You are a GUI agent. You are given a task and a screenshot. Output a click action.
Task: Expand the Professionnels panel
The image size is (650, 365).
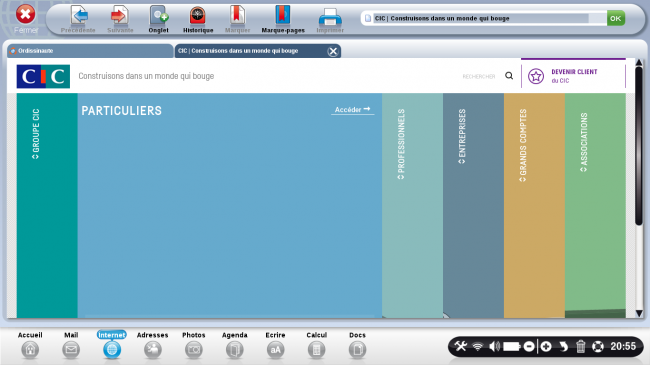[x=401, y=144]
